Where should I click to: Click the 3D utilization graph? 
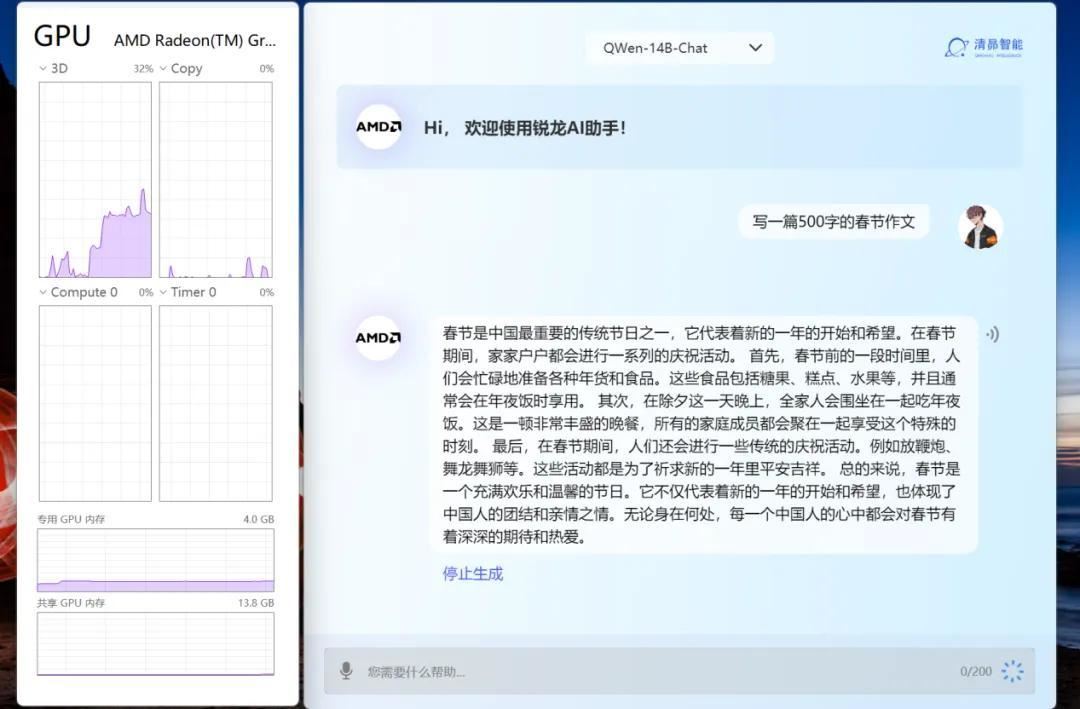pos(95,180)
